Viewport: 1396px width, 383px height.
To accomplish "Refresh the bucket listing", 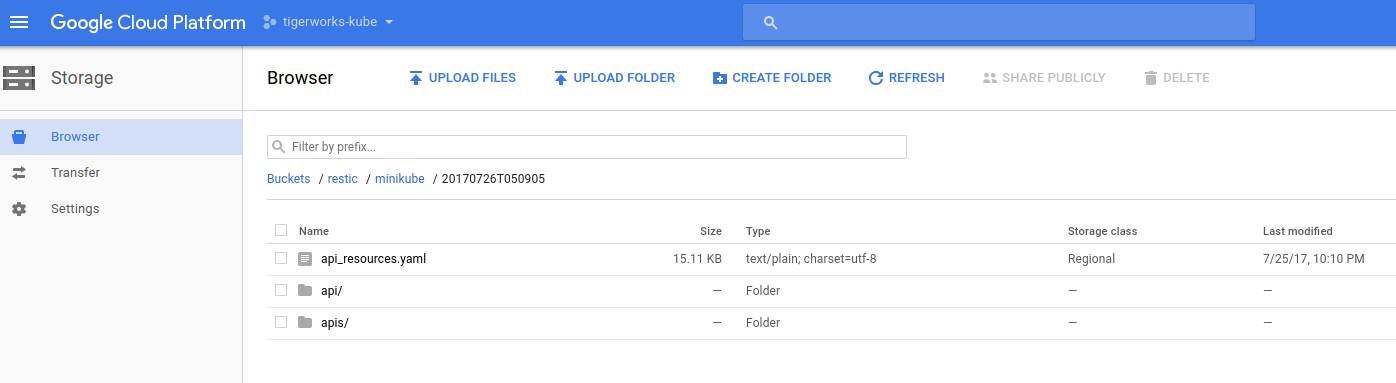I will [906, 78].
